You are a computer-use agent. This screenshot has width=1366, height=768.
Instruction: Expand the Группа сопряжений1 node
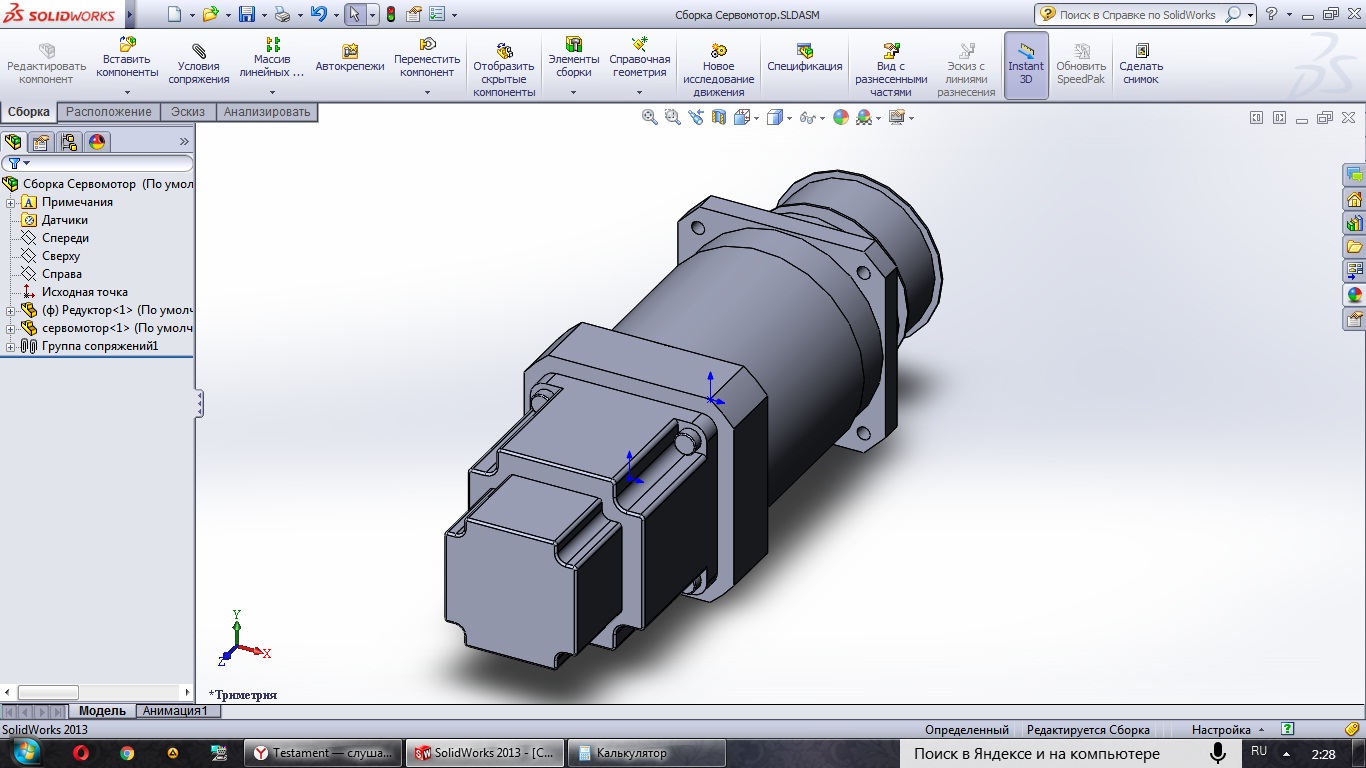tap(11, 346)
